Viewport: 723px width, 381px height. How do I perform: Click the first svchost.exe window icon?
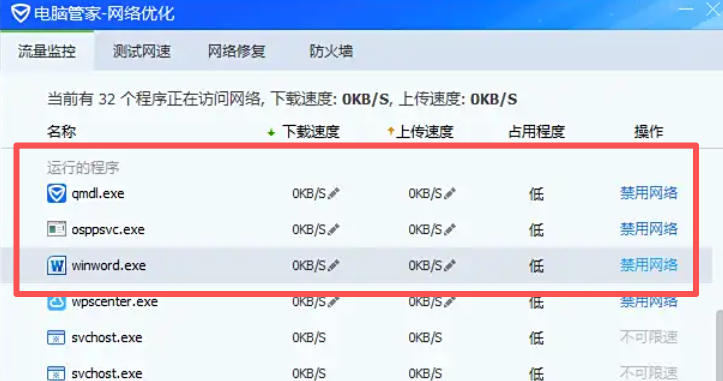pos(56,338)
